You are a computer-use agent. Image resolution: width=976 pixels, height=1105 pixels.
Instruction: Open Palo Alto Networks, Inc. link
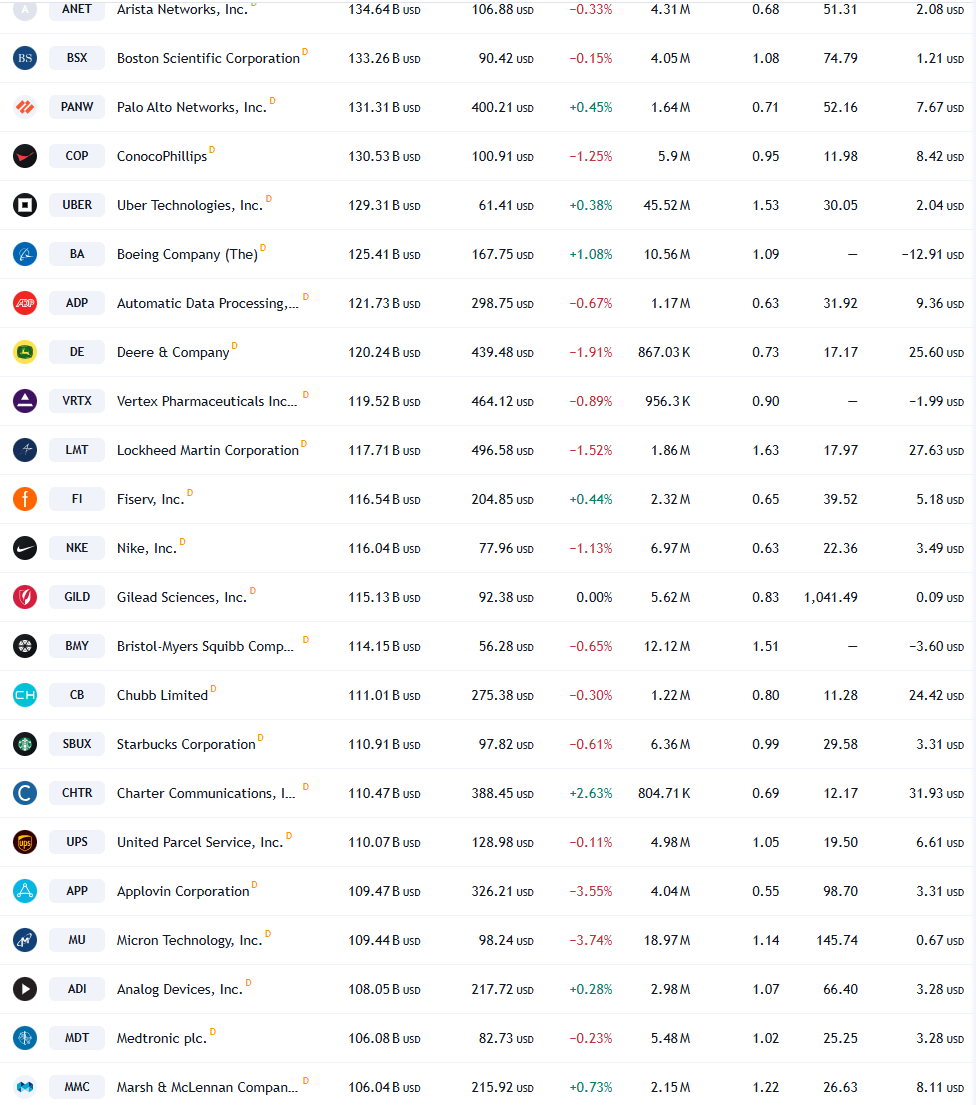(192, 107)
